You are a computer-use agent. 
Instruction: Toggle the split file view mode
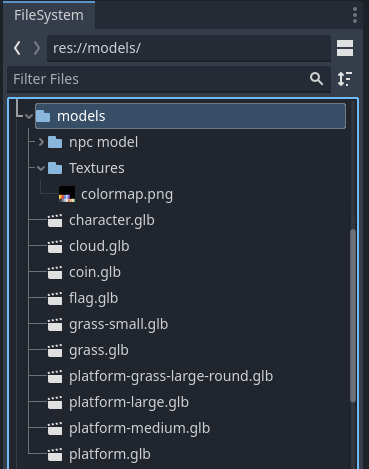coord(345,48)
